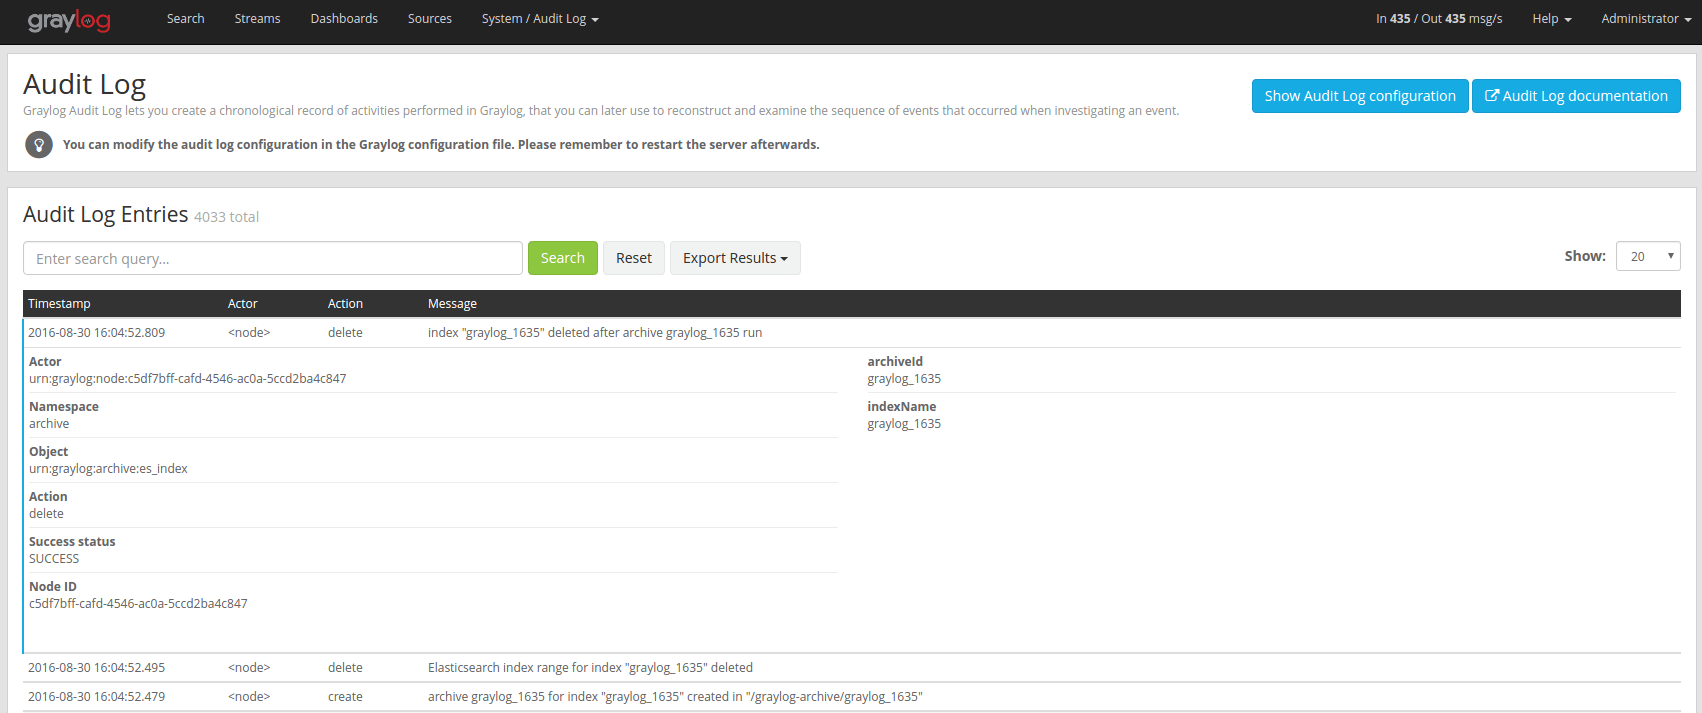Viewport: 1702px width, 713px height.
Task: Click the object urn:graylog:archive:es_index
Action: pyautogui.click(x=108, y=469)
